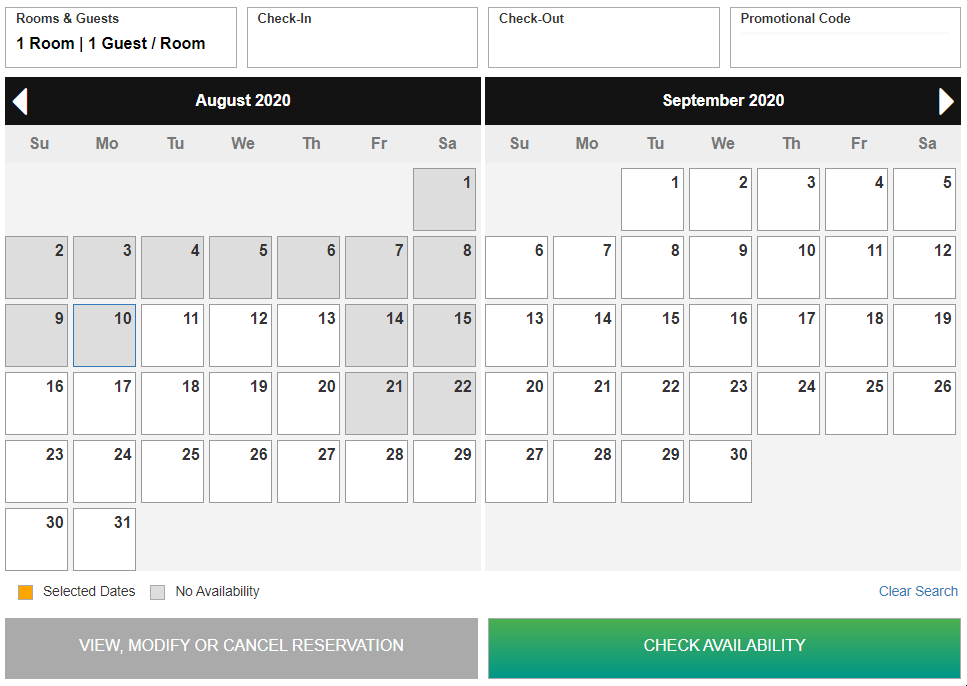Screen dimensions: 967x686
Task: Choose August 31 in the calendar
Action: click(x=104, y=540)
